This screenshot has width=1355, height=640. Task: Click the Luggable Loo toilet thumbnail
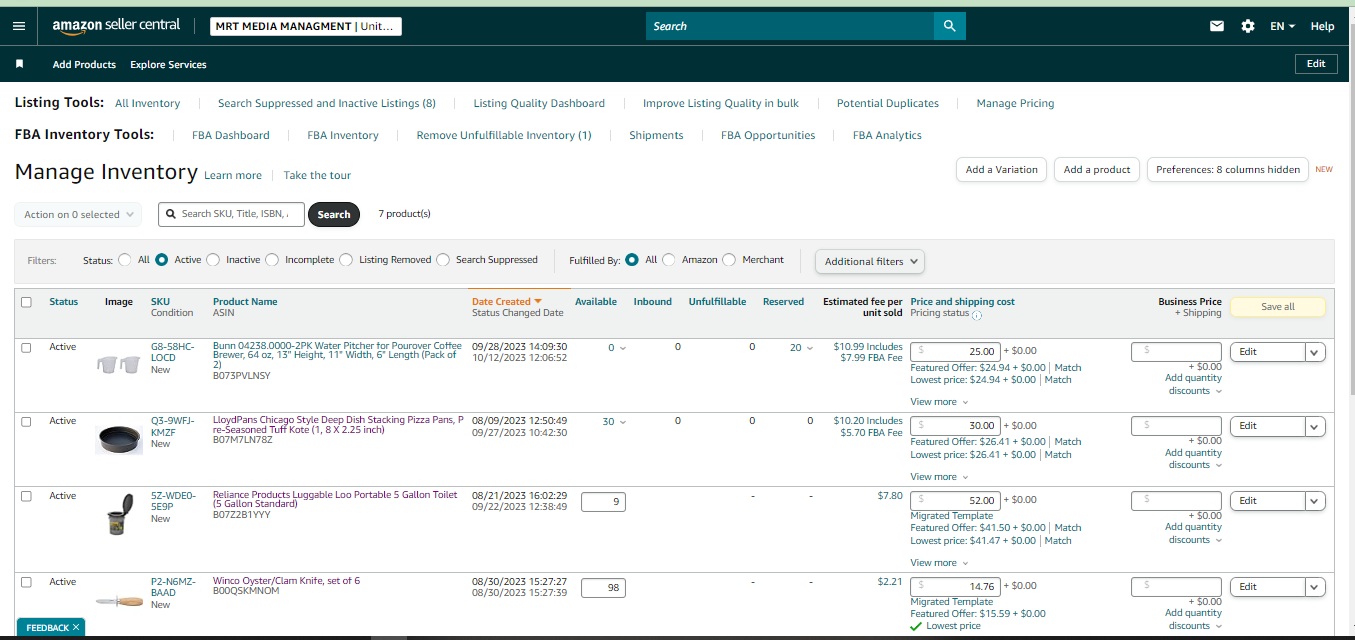119,514
